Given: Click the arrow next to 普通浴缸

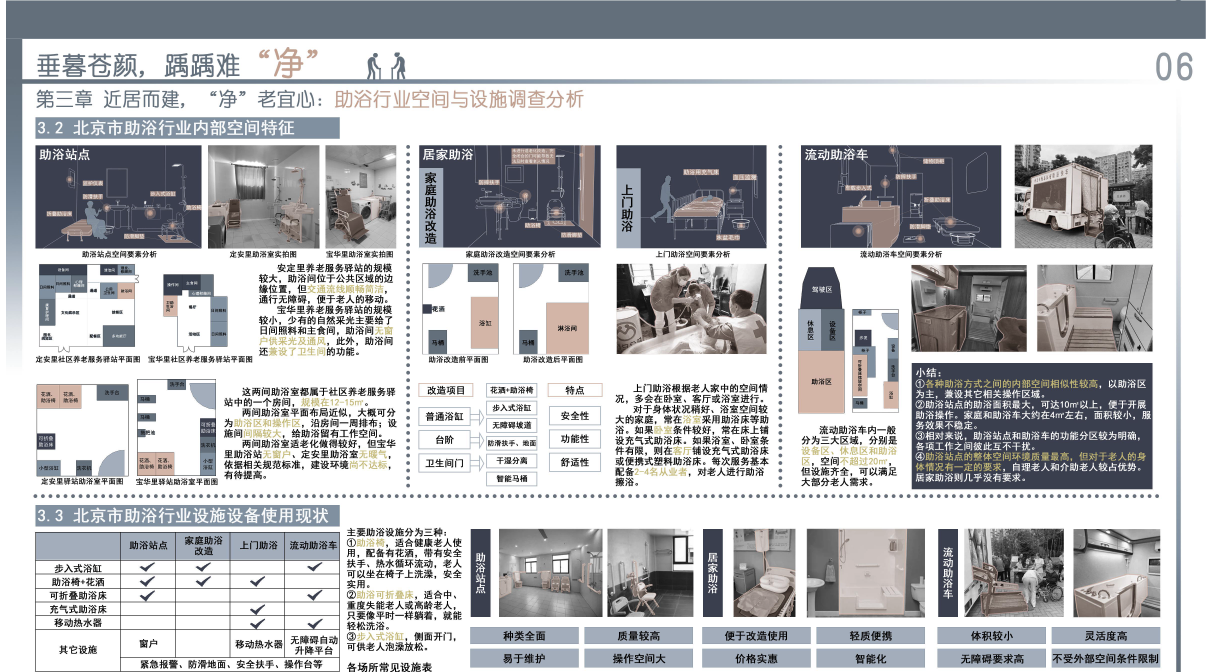Looking at the screenshot, I should point(477,416).
